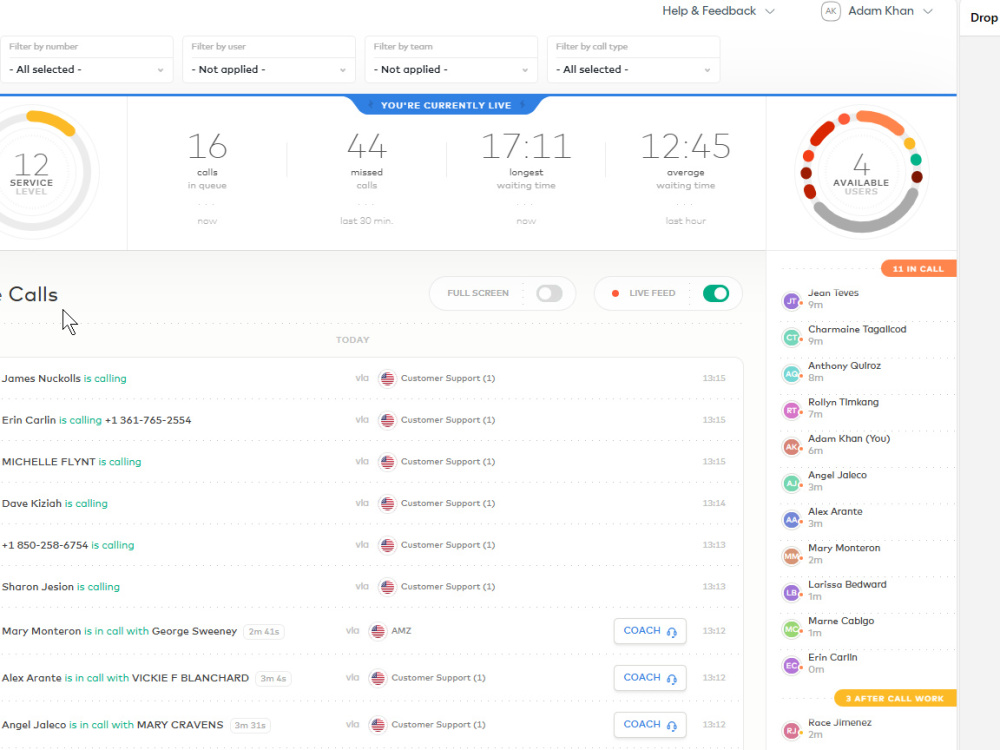This screenshot has width=1000, height=750.
Task: Turn off the Live Feed toggle
Action: pos(716,293)
